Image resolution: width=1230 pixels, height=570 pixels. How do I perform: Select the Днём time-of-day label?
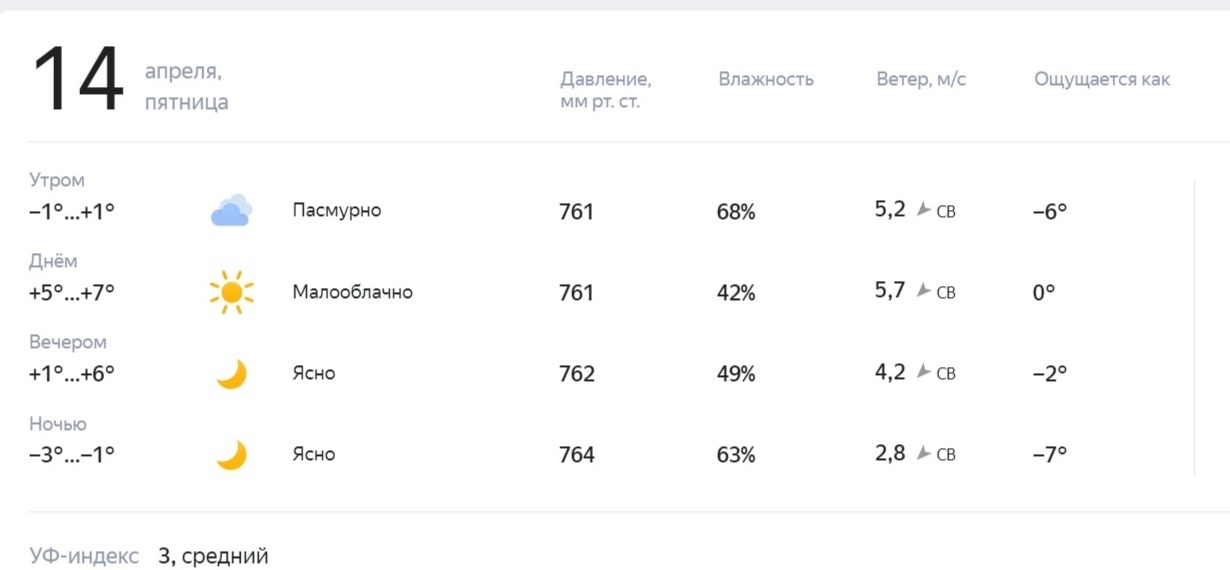(x=53, y=261)
